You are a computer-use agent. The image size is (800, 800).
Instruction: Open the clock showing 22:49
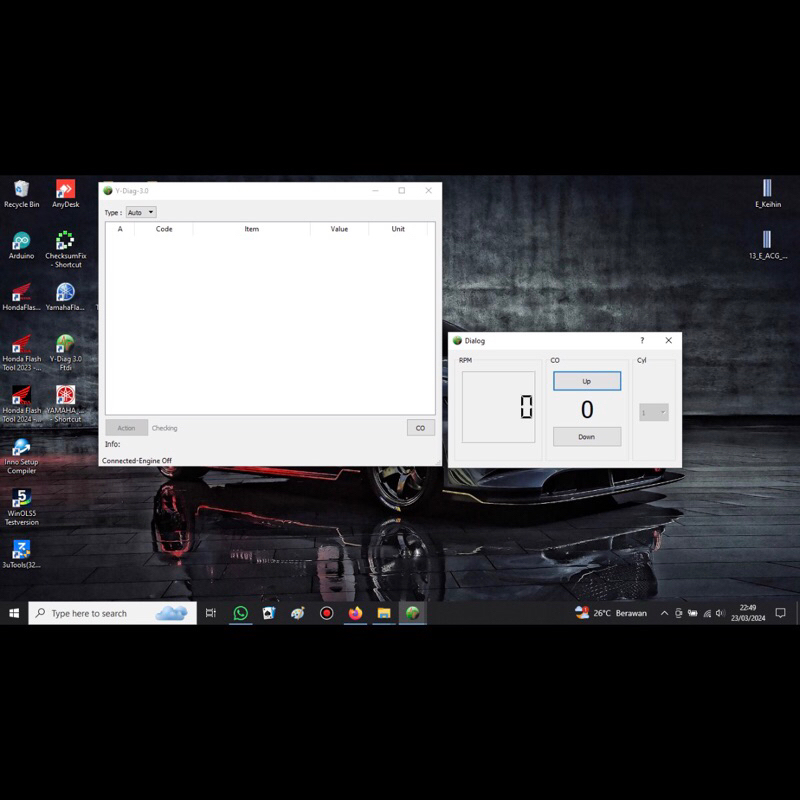click(x=748, y=613)
